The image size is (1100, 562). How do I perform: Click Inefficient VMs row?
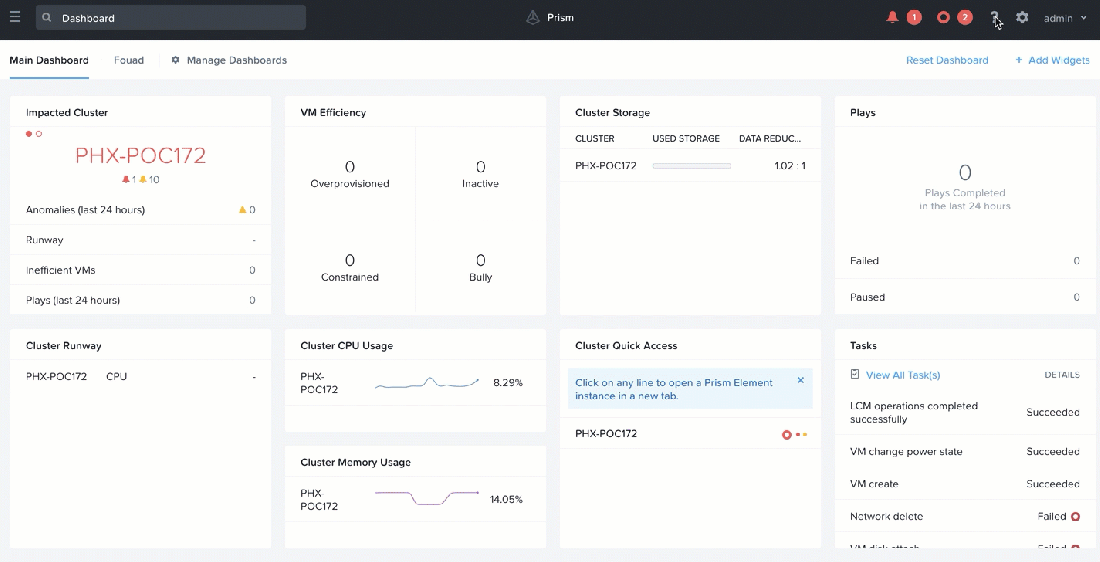(140, 270)
